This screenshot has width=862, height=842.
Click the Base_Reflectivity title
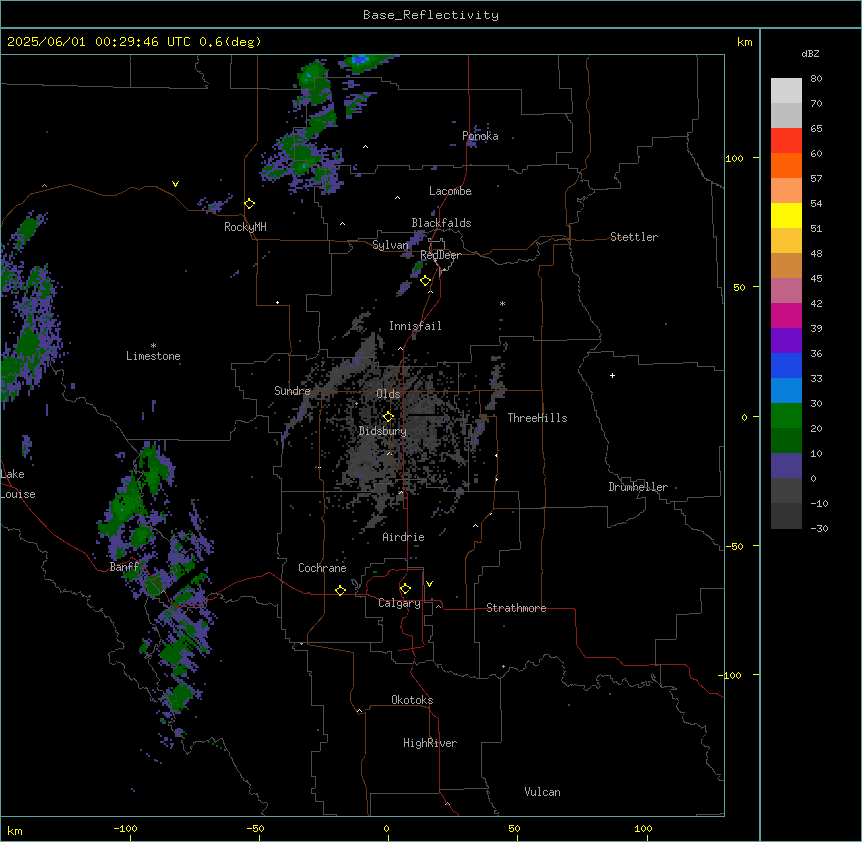(x=431, y=15)
